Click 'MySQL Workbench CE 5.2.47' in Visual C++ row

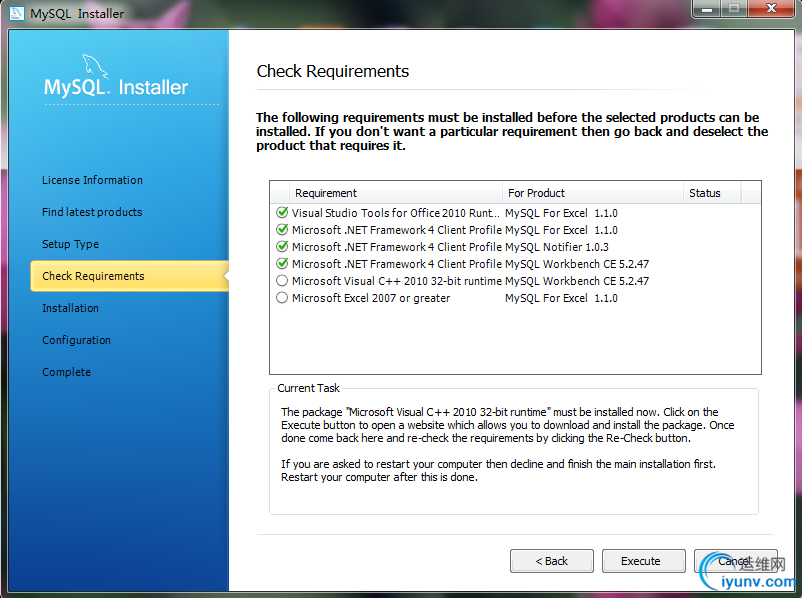point(577,281)
